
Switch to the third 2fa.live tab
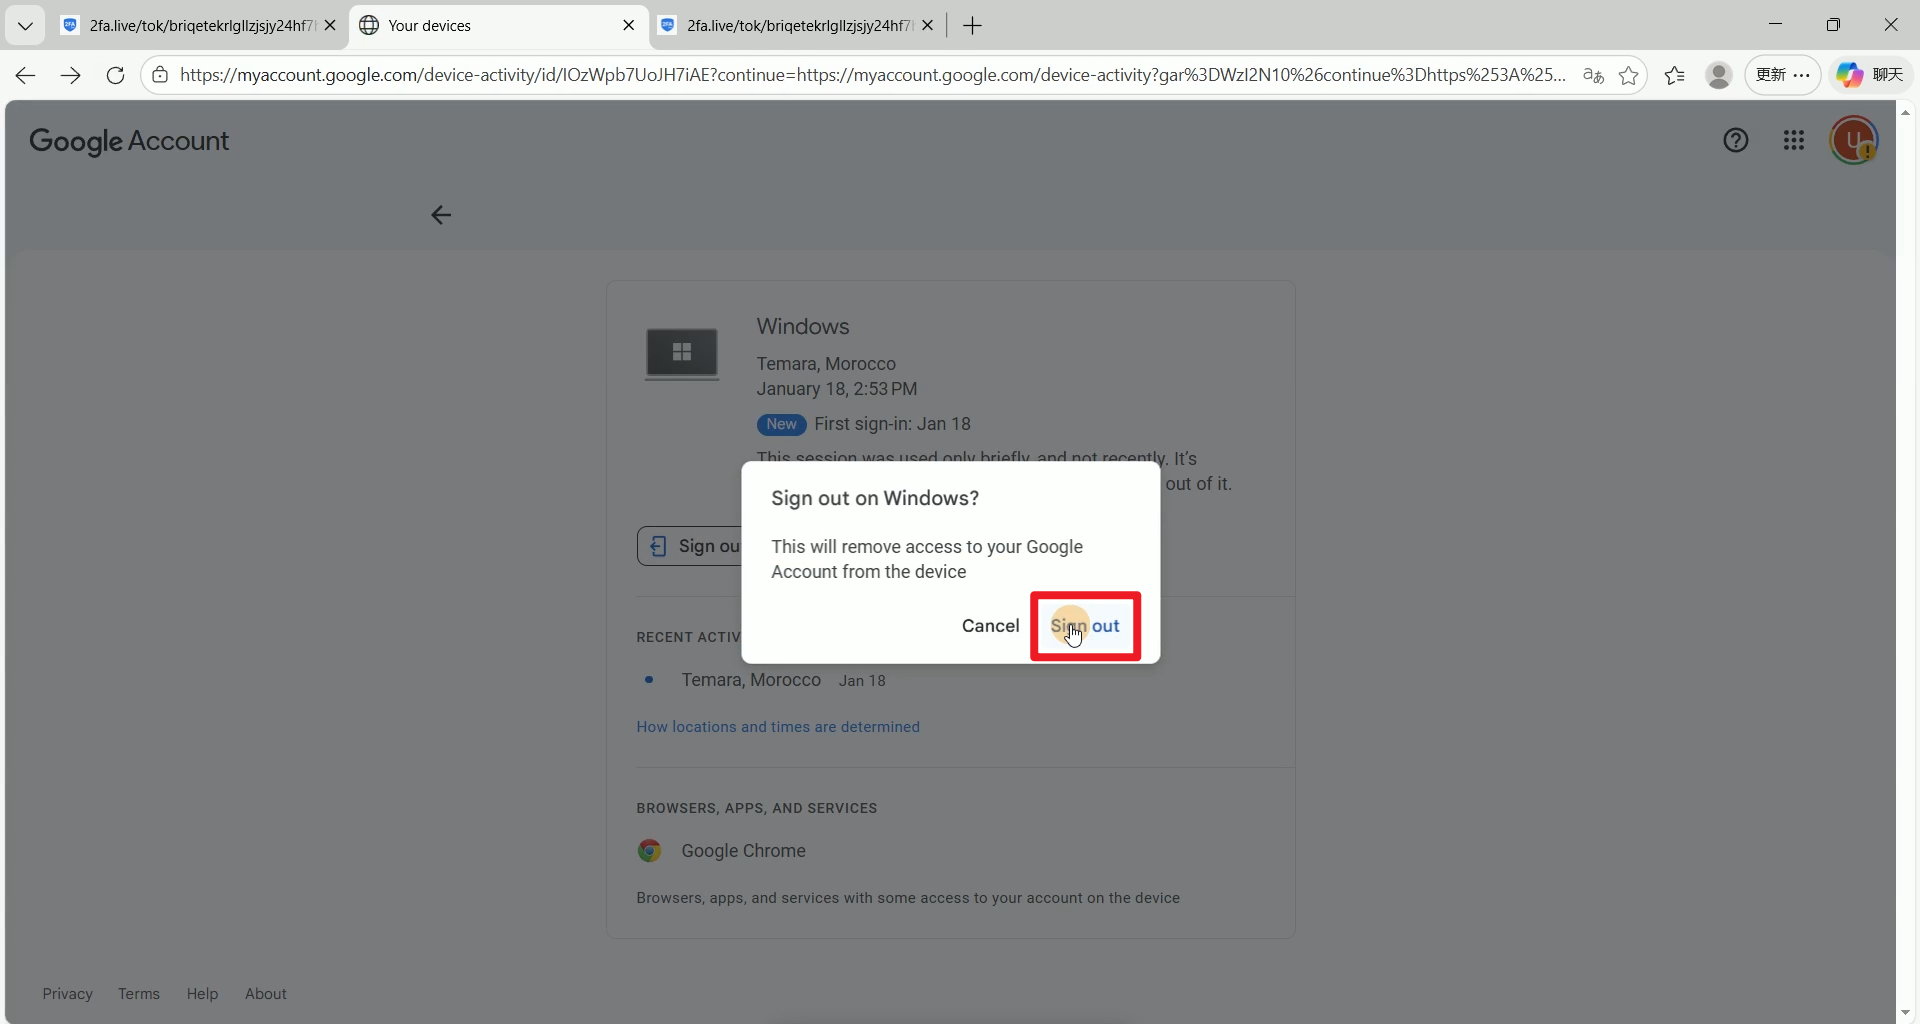coord(788,26)
